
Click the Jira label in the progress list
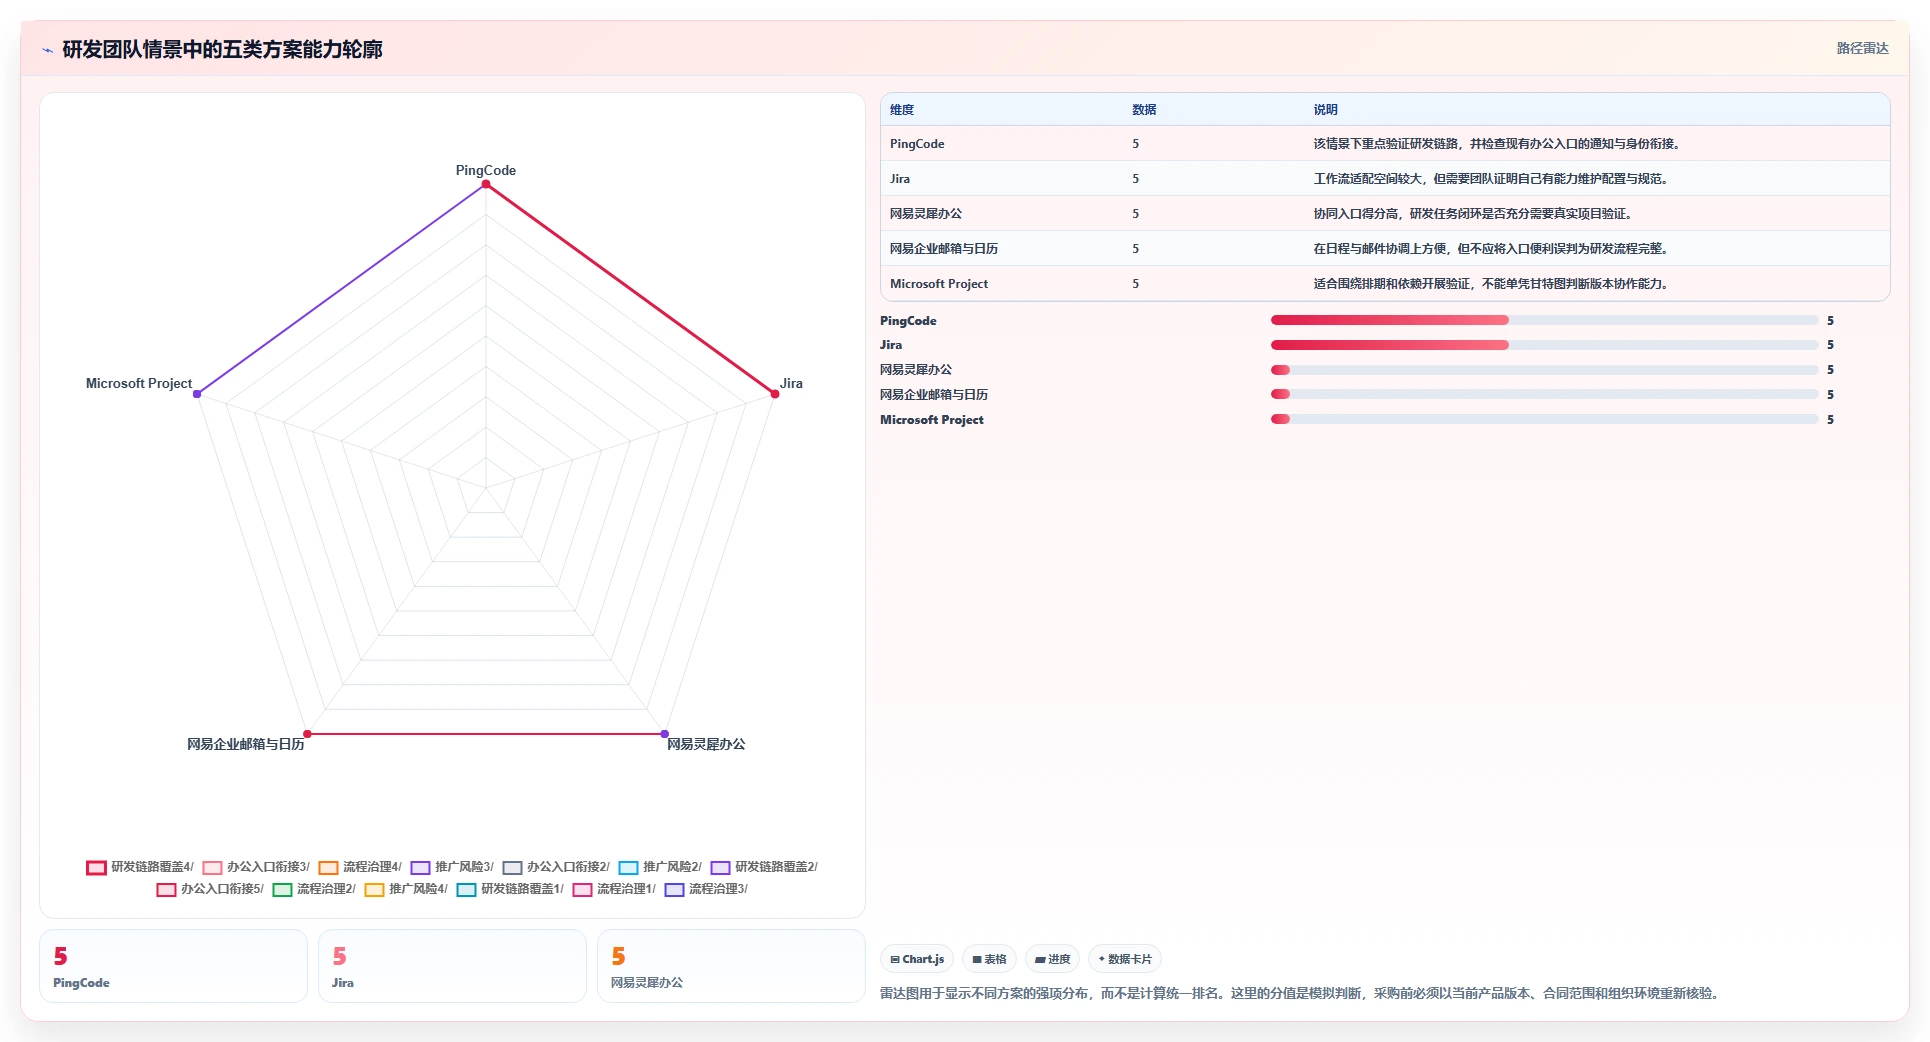pyautogui.click(x=891, y=345)
